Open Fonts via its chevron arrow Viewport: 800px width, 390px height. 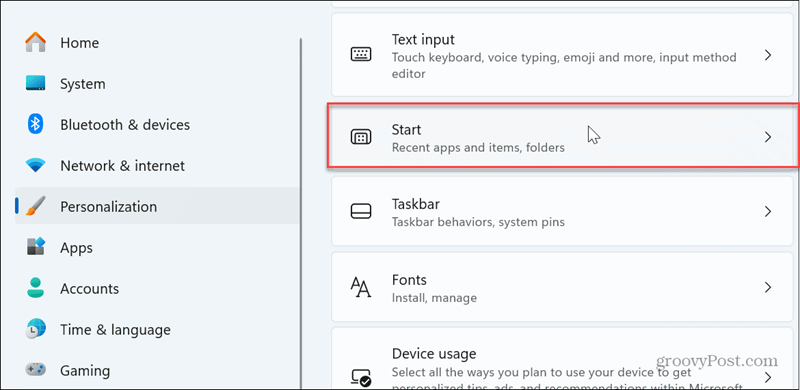tap(768, 287)
